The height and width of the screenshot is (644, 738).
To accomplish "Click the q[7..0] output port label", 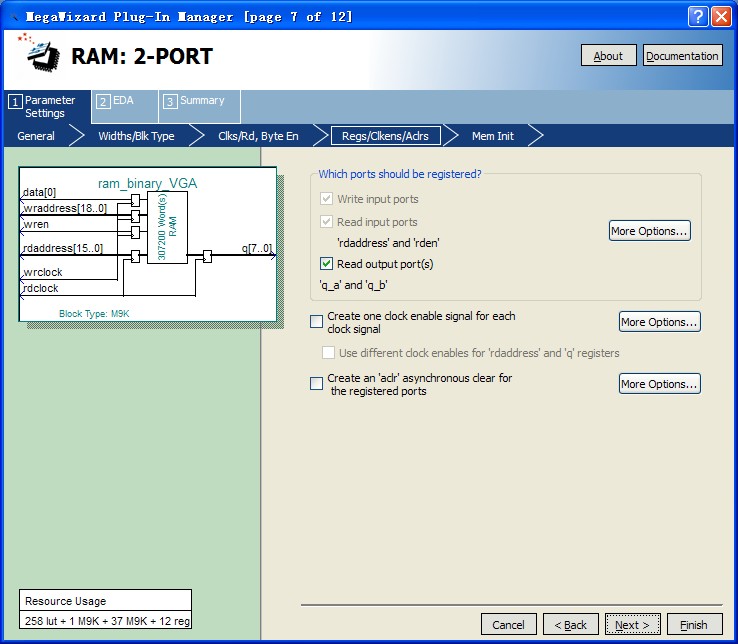I will [257, 248].
